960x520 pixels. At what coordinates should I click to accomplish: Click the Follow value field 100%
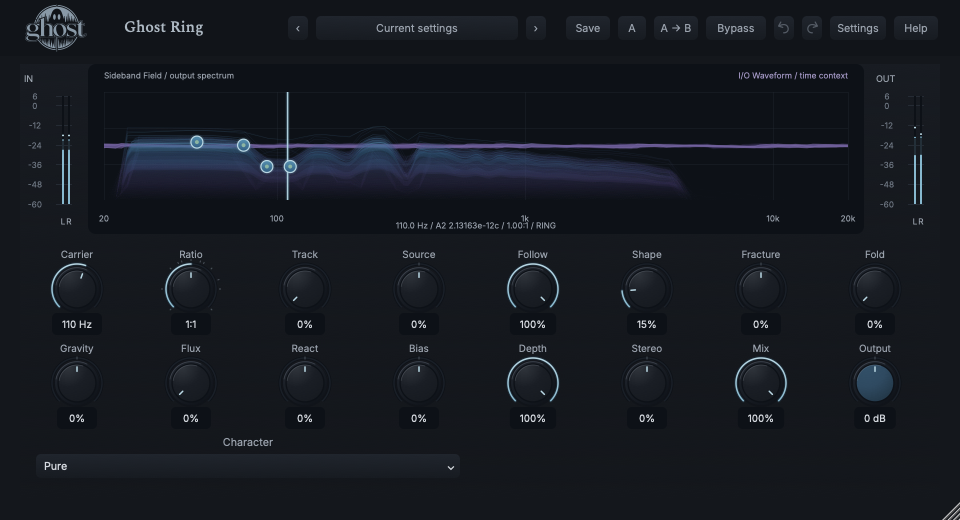(x=533, y=324)
